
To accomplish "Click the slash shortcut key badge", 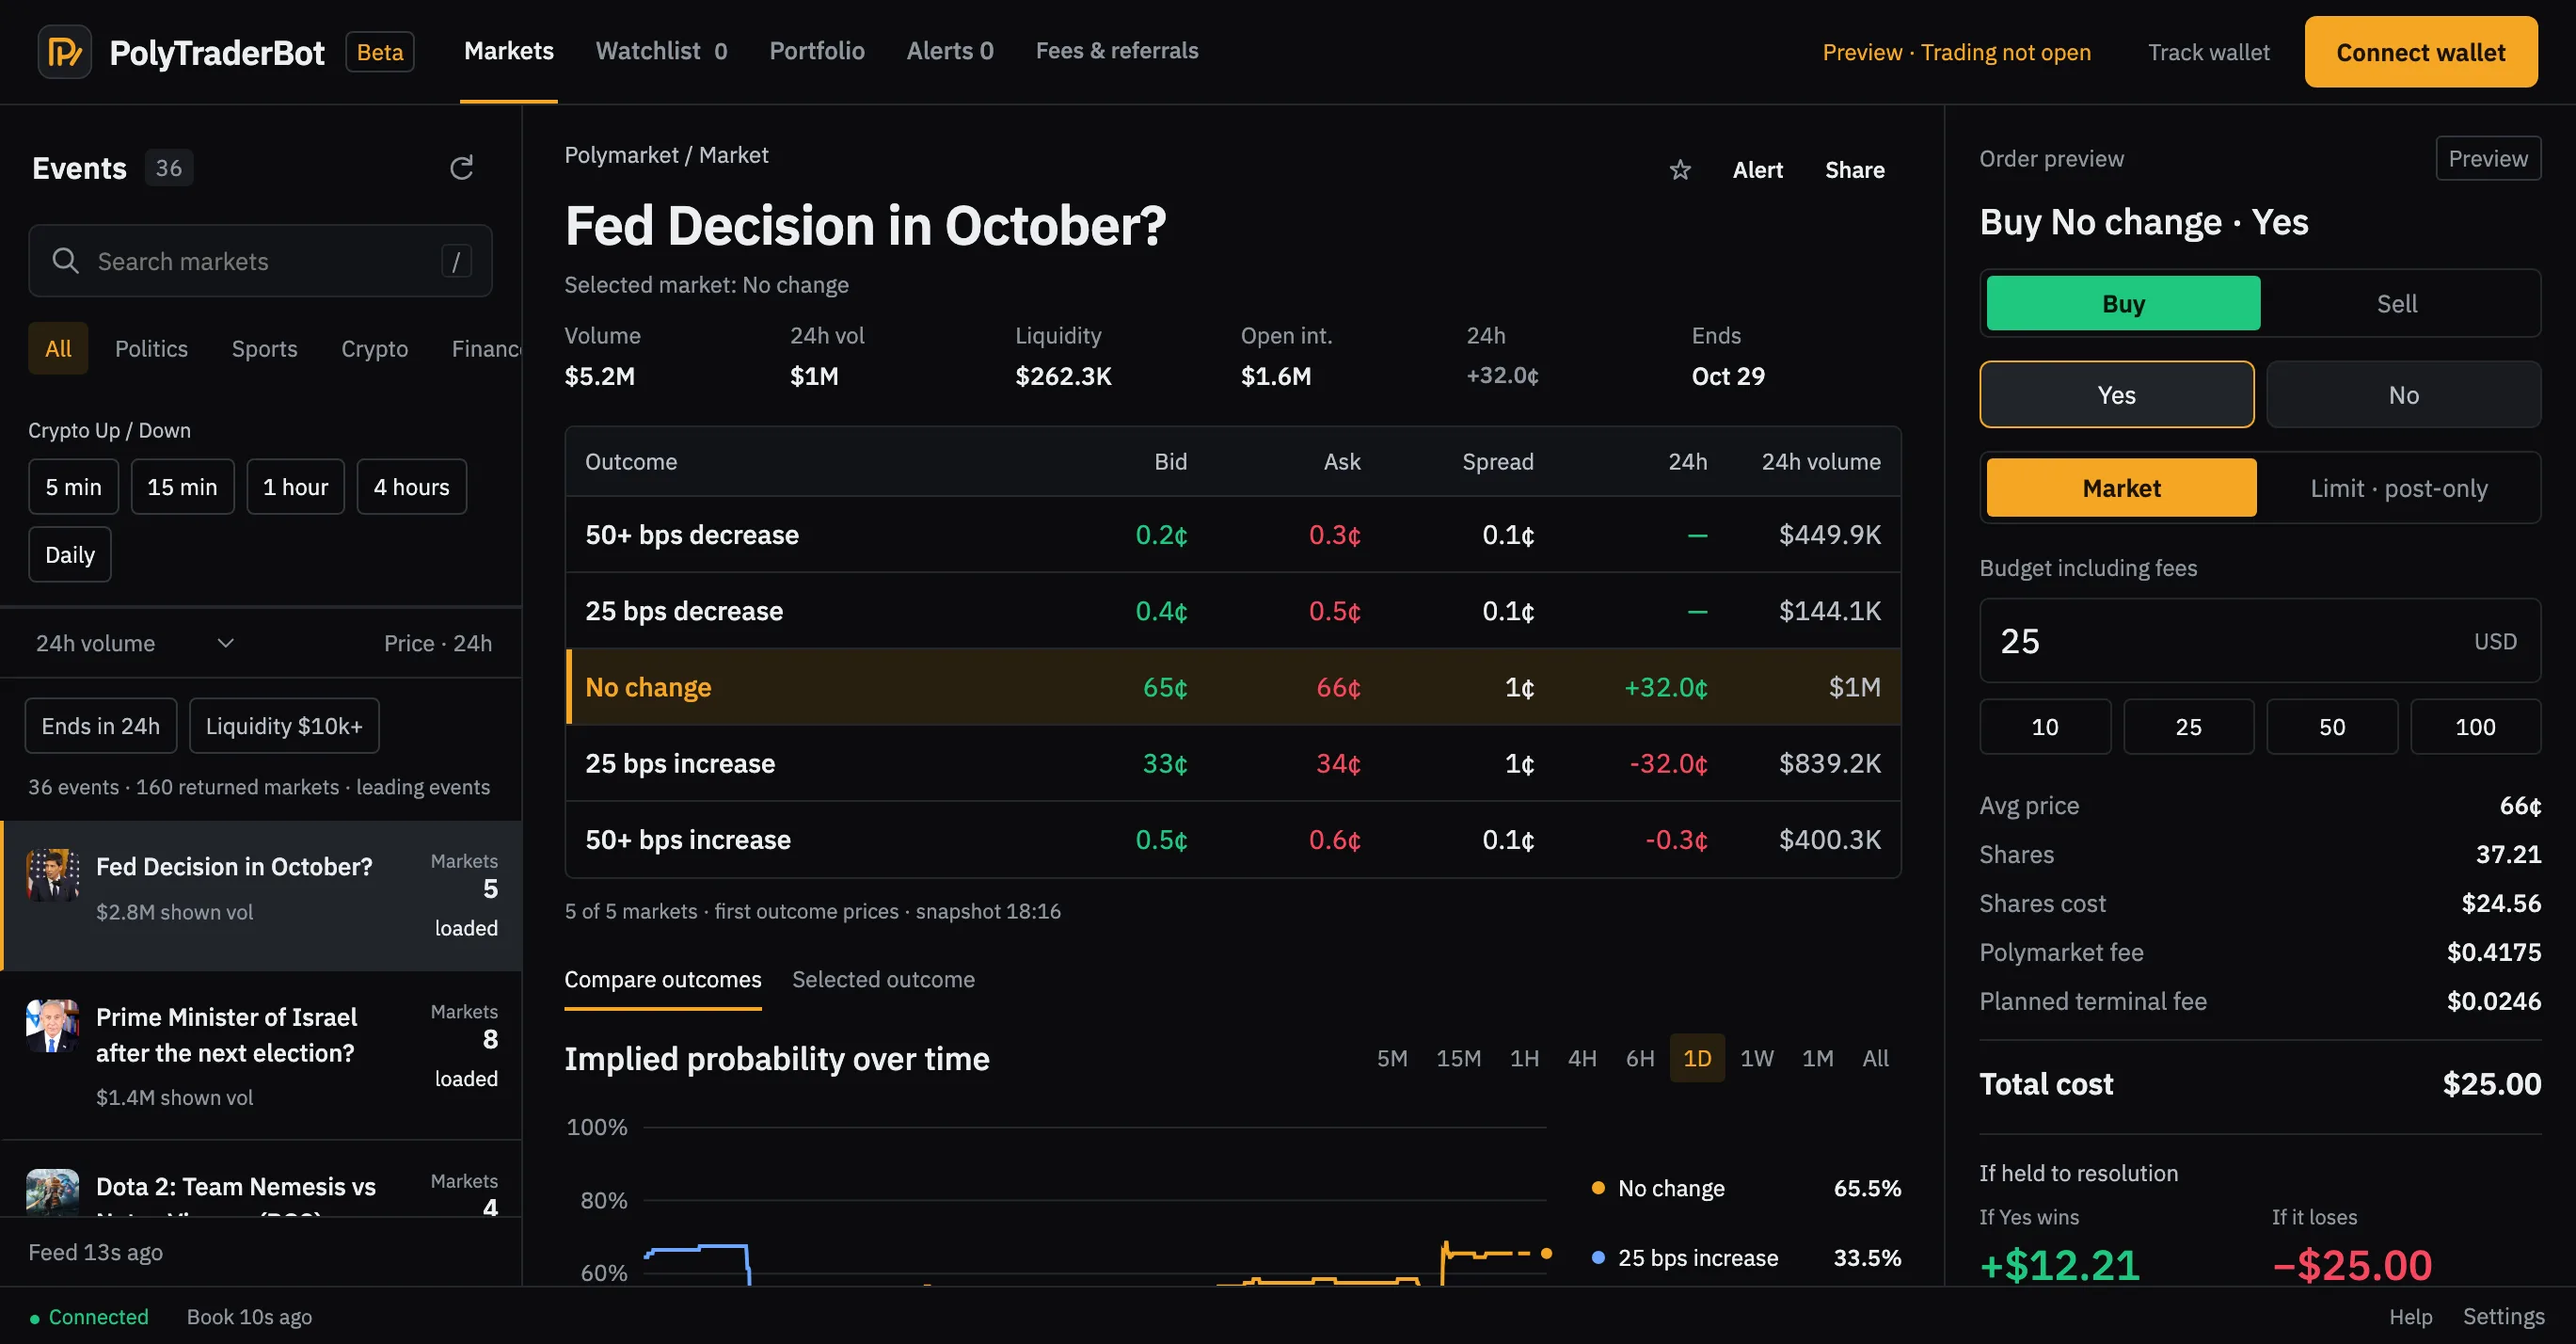I will point(456,261).
